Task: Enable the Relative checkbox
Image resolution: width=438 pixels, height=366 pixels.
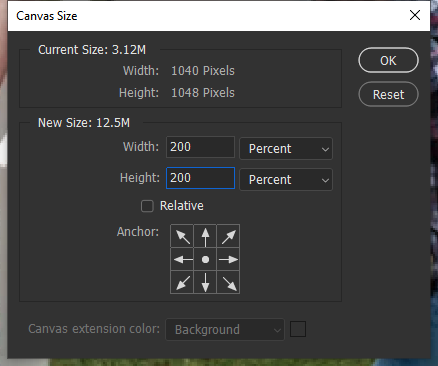Action: click(147, 206)
